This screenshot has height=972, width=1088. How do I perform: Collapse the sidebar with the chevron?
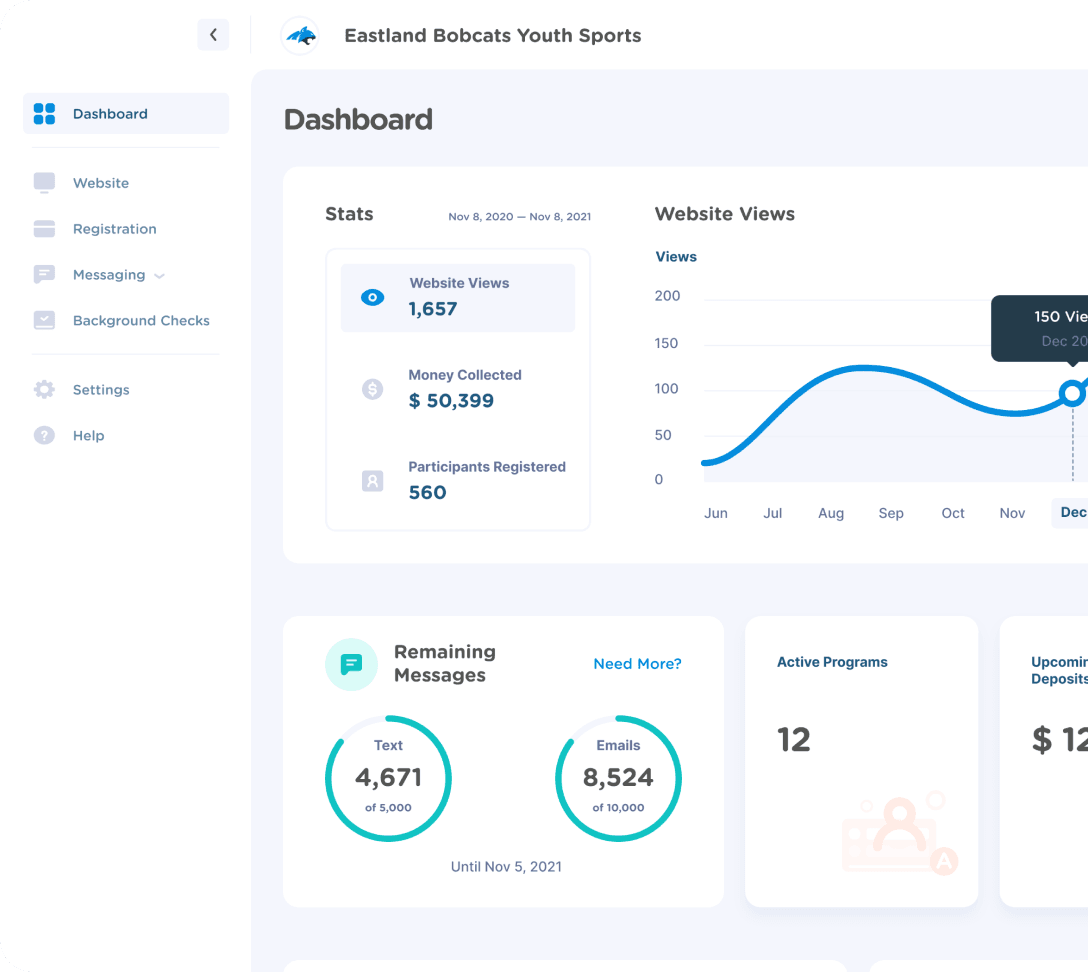click(213, 34)
